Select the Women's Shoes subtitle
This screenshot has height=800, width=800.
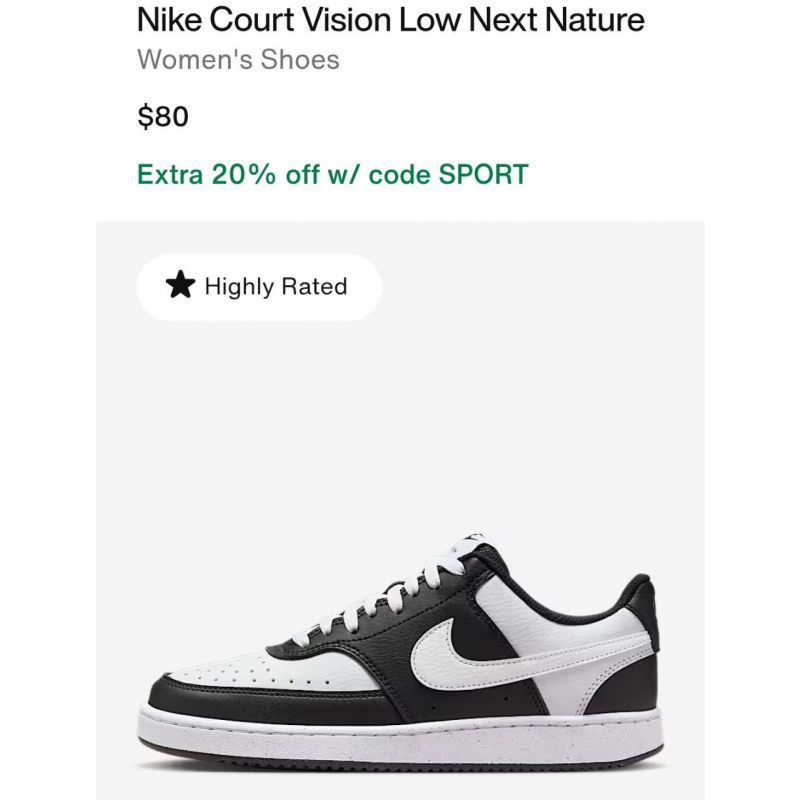(238, 60)
